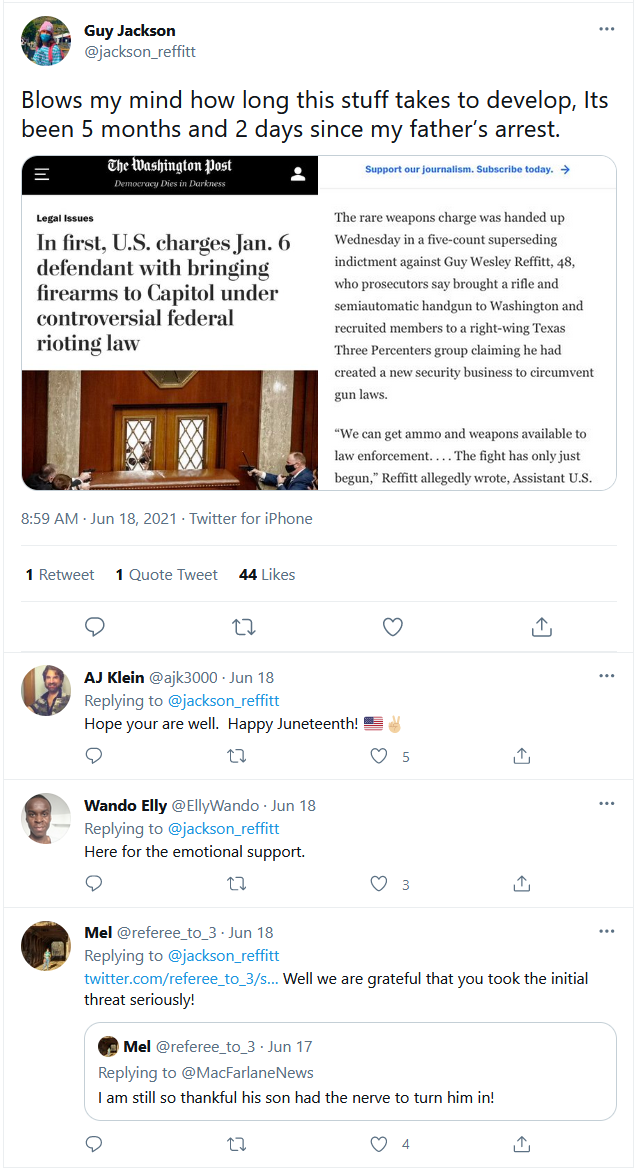The width and height of the screenshot is (639, 1168).
Task: Share Mel's reply via share icon
Action: click(x=522, y=1143)
